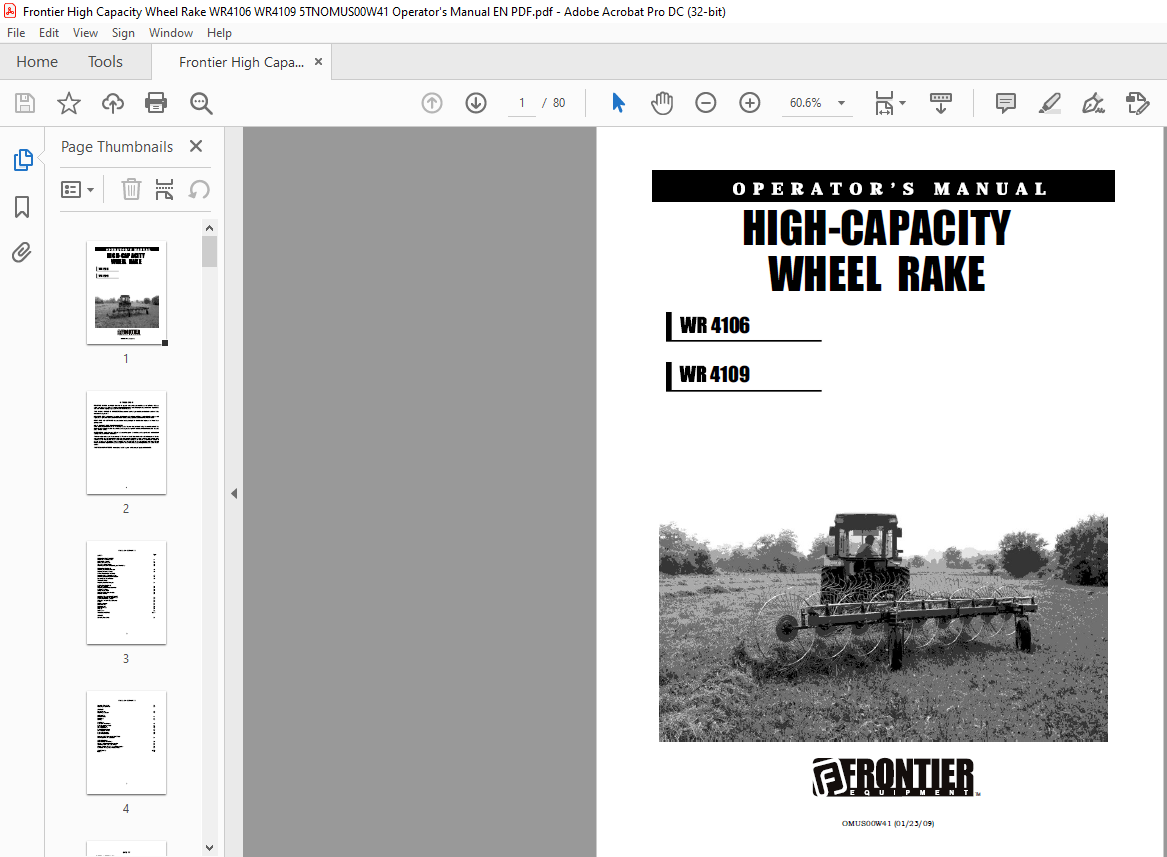Go to previous page arrow
Viewport: 1167px width, 857px height.
tap(432, 103)
